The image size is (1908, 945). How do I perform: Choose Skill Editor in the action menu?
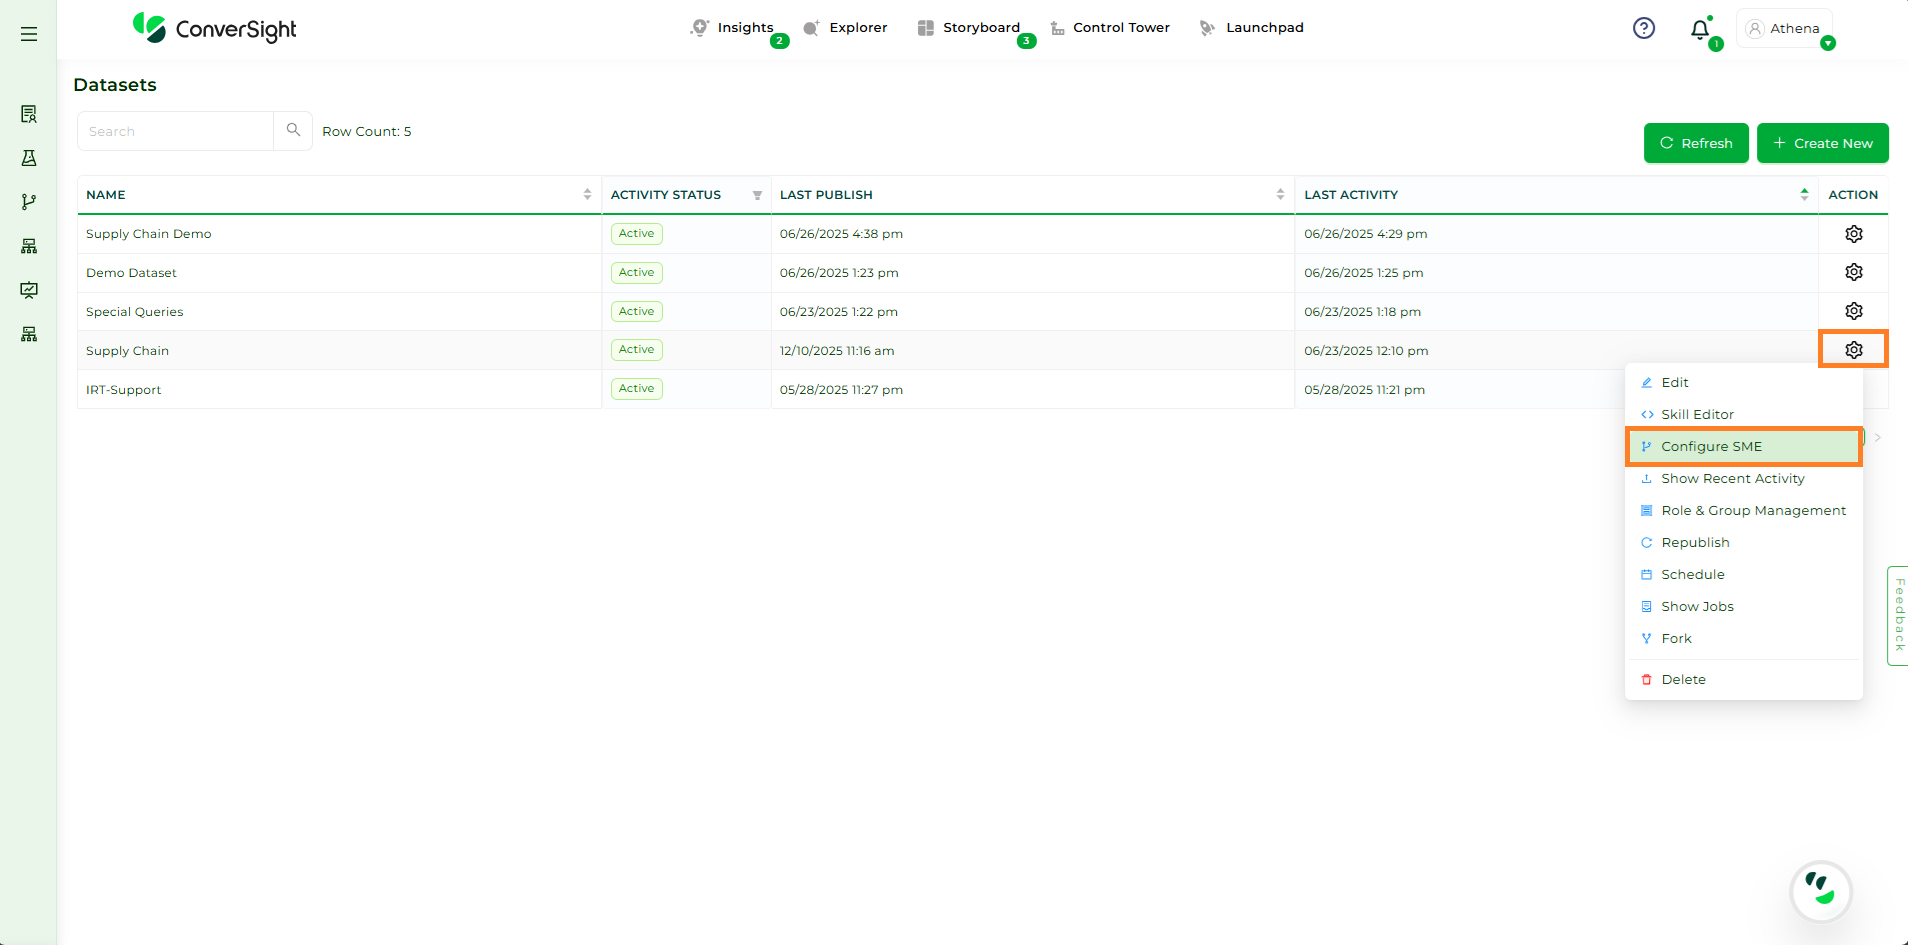pos(1697,415)
